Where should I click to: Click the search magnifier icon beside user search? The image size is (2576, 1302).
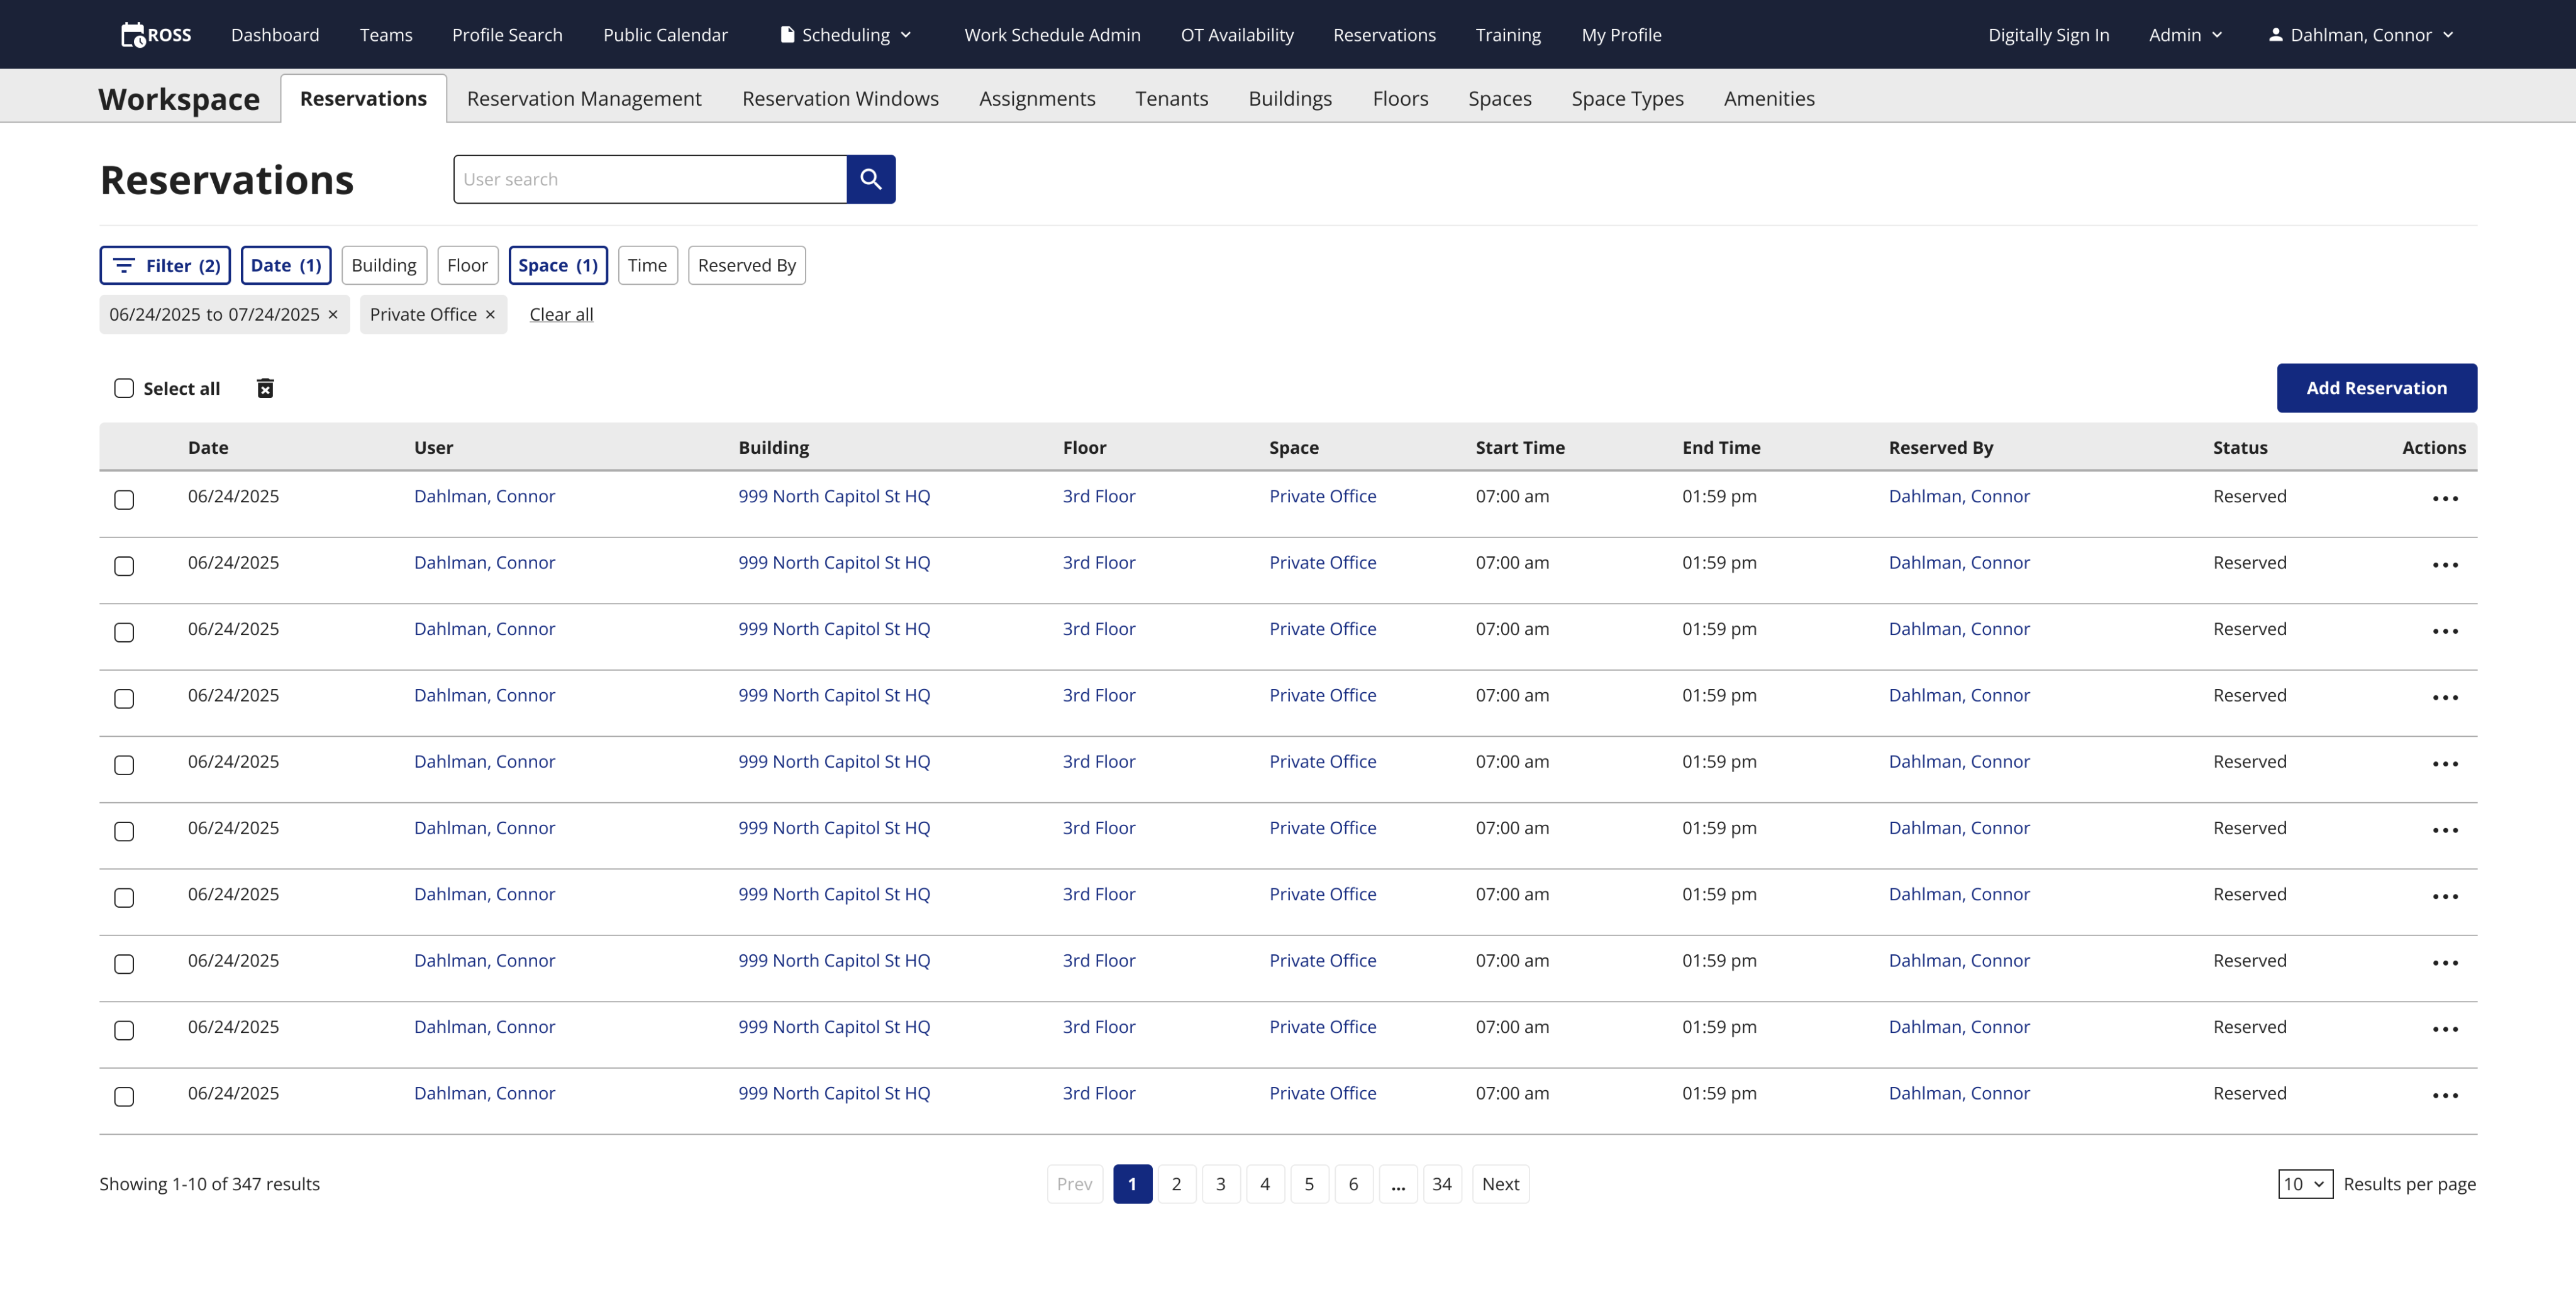[870, 179]
